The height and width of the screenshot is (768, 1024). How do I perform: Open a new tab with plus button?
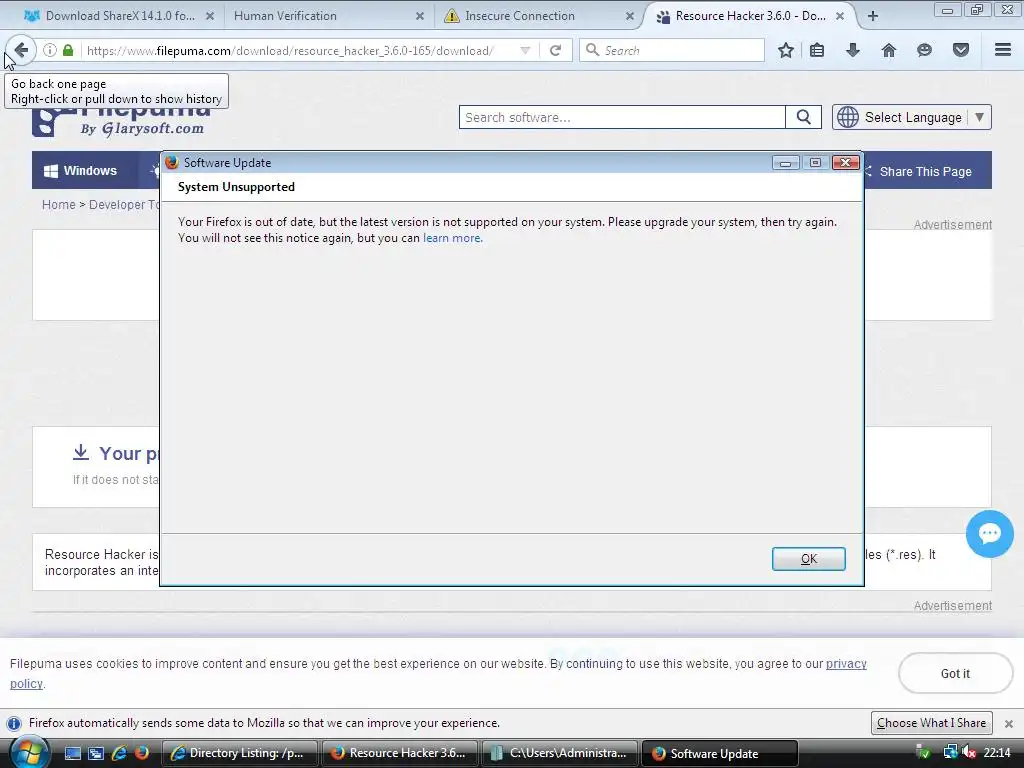click(x=872, y=16)
